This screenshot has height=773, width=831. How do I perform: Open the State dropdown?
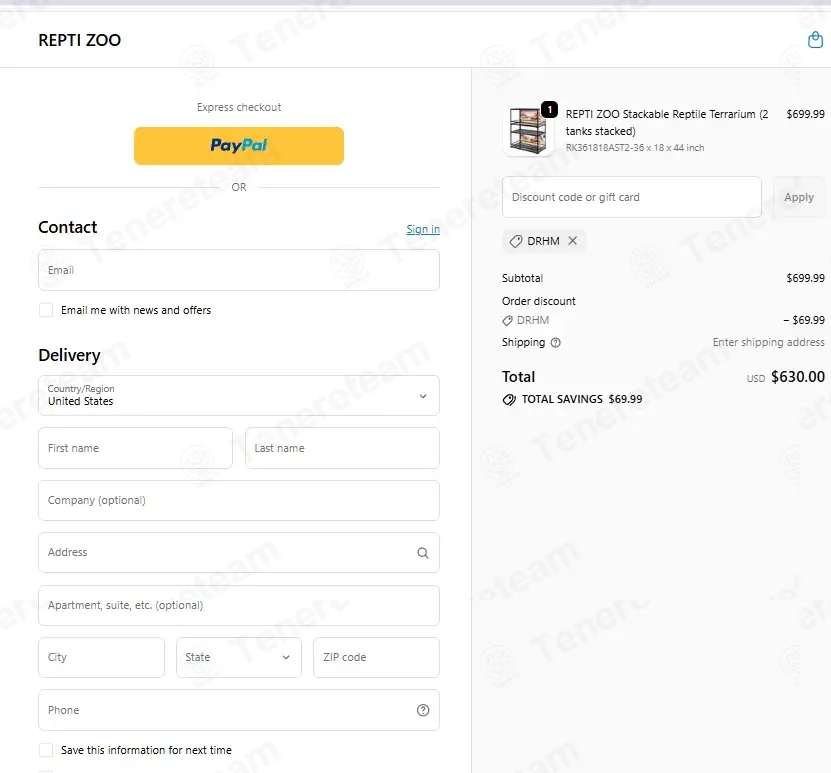pyautogui.click(x=238, y=657)
